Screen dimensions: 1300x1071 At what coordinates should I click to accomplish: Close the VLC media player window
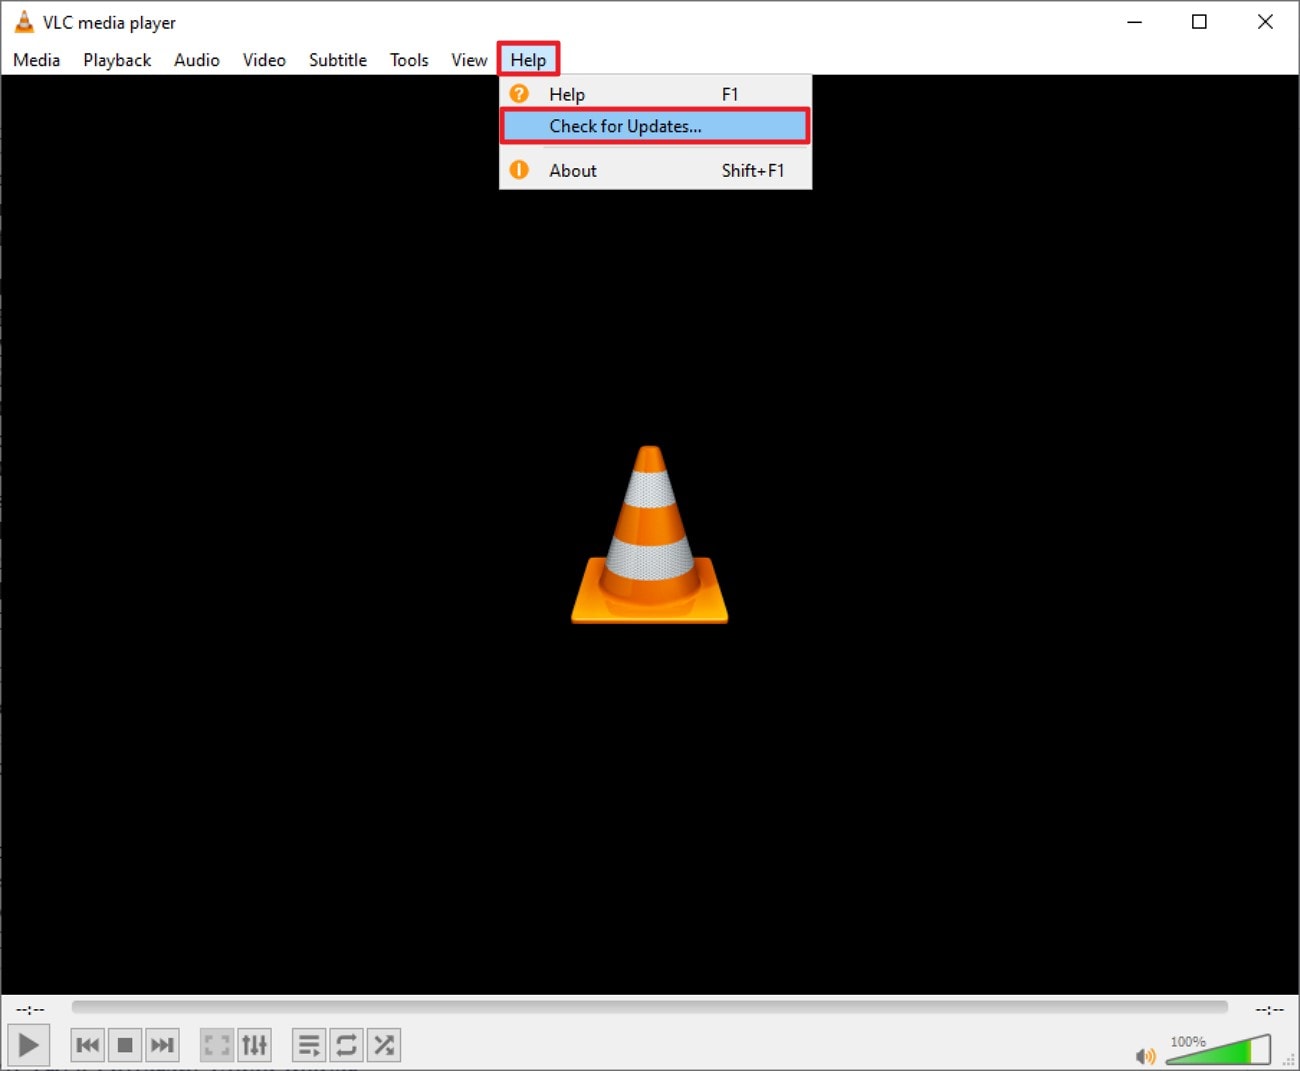click(x=1265, y=22)
